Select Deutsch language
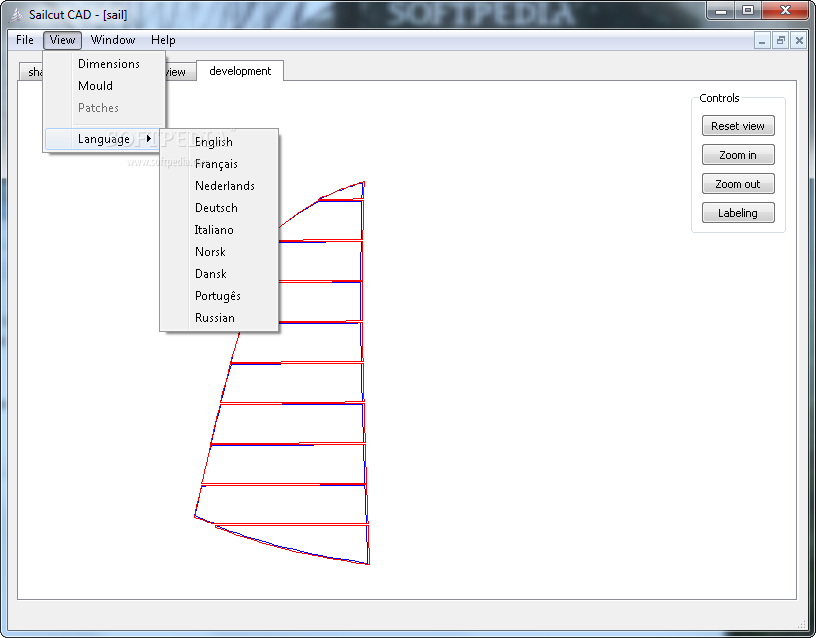This screenshot has height=638, width=816. [219, 208]
